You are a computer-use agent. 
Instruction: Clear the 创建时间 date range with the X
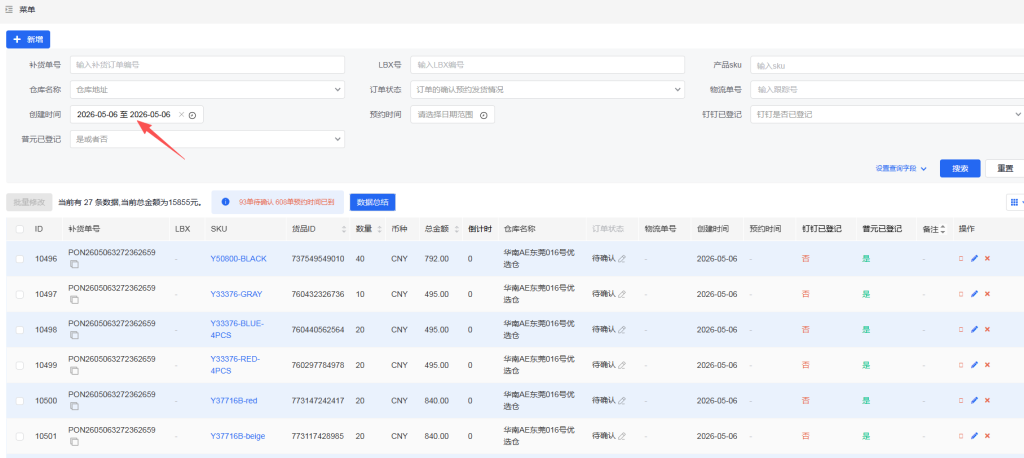point(182,114)
